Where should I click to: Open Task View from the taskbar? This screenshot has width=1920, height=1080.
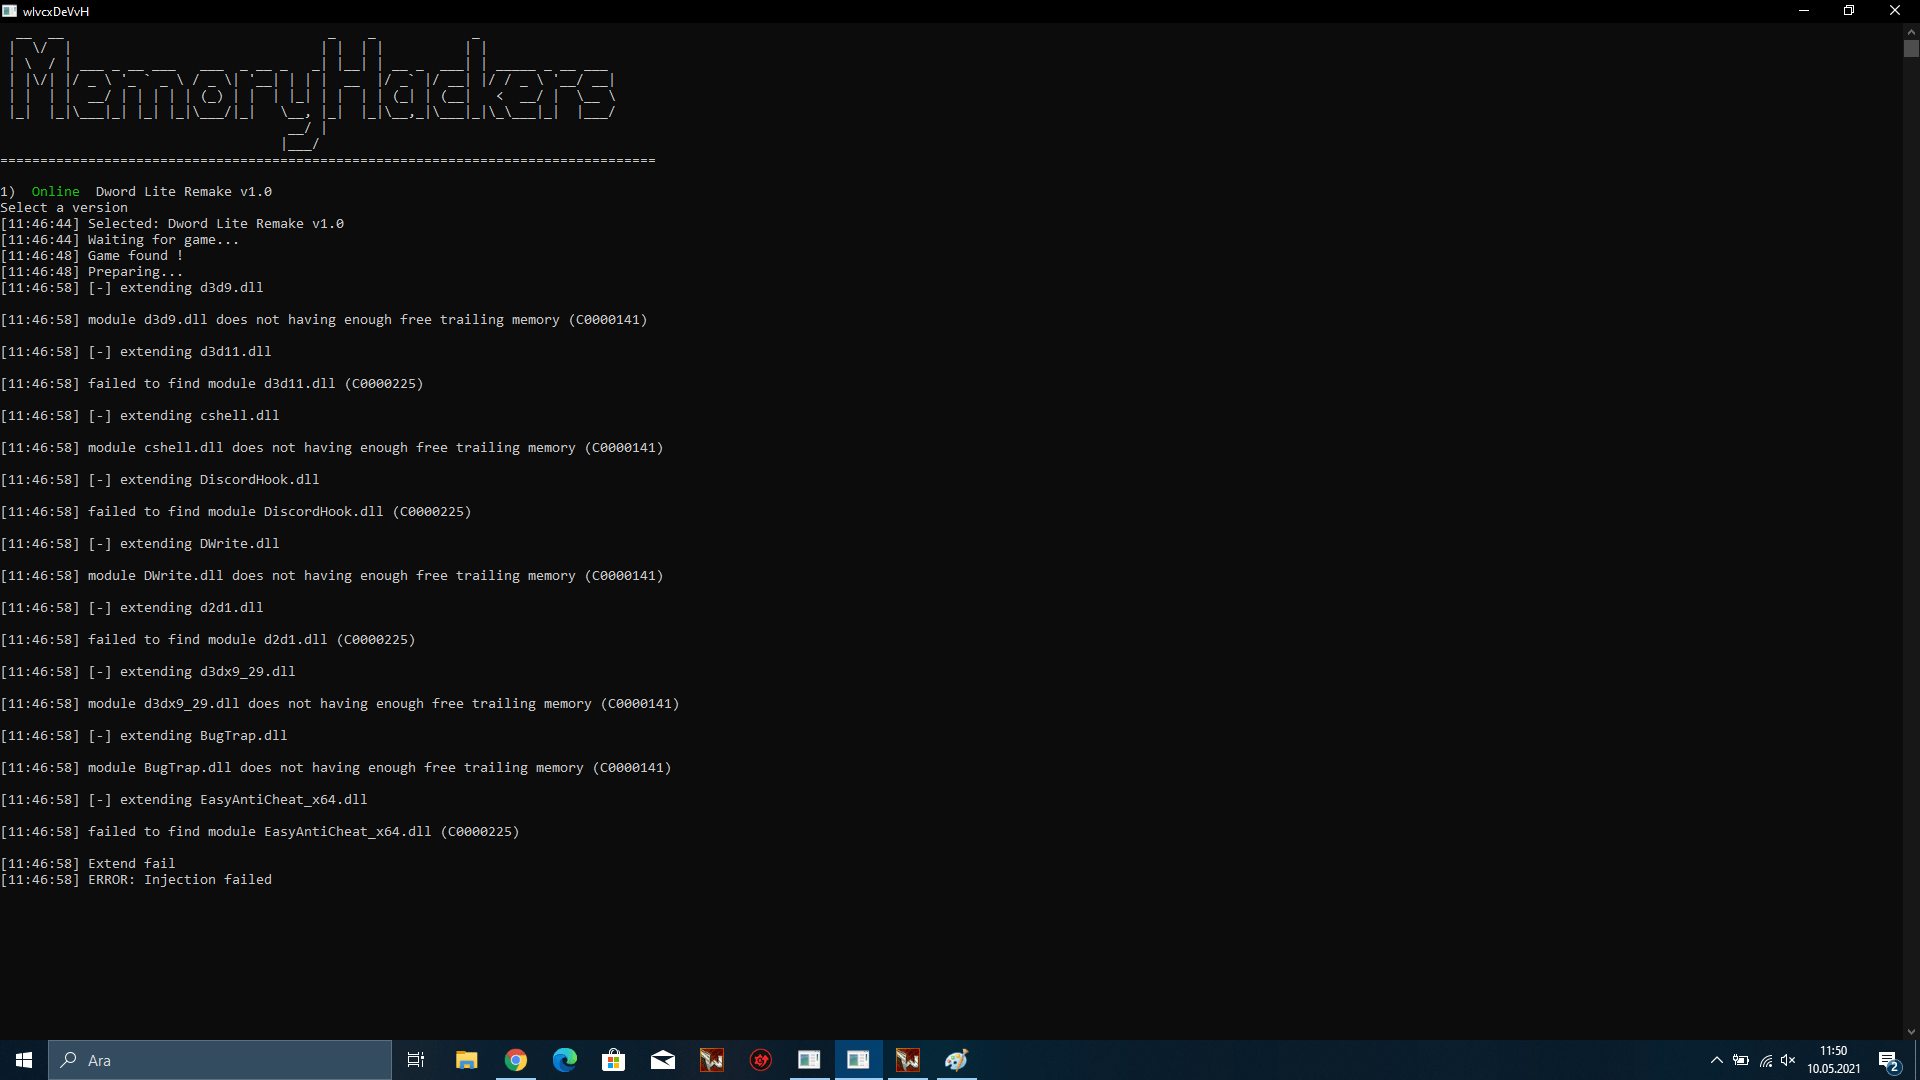point(416,1060)
